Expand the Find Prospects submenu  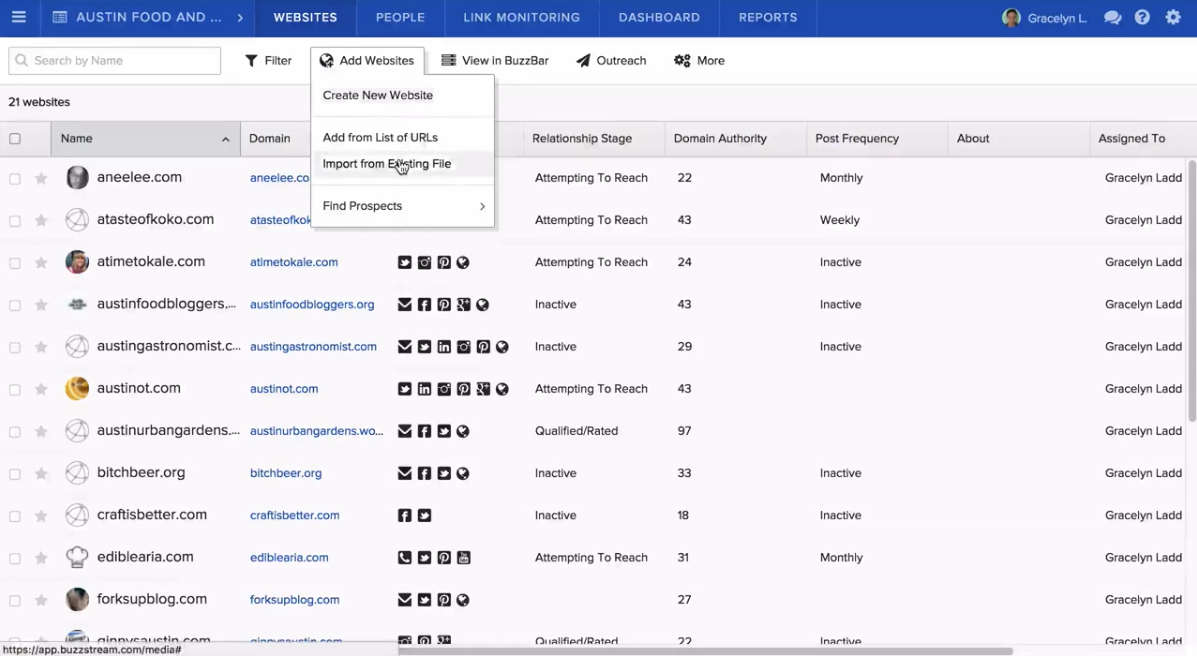[x=403, y=205]
